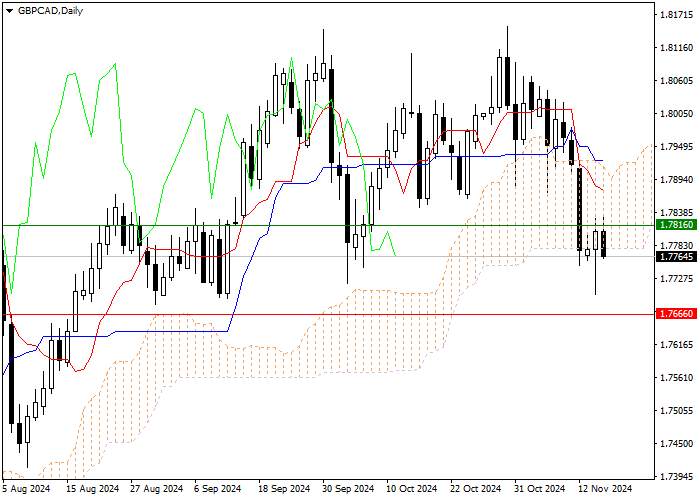This screenshot has width=700, height=500.
Task: Click the 1.78940 price scale value
Action: [676, 180]
